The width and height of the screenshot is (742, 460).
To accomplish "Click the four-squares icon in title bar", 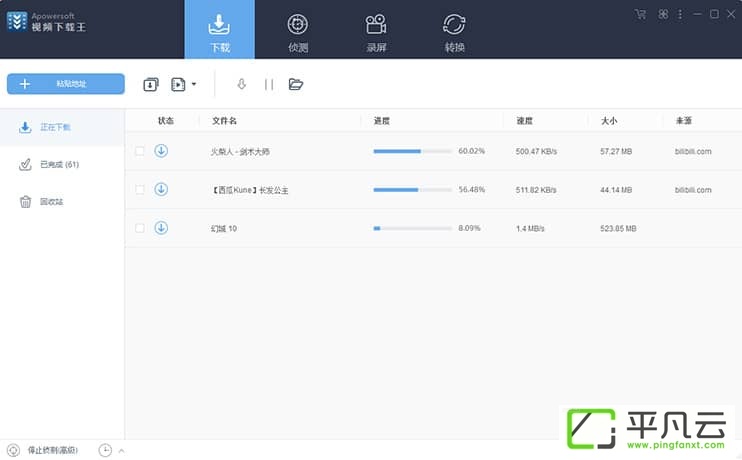I will coord(663,14).
